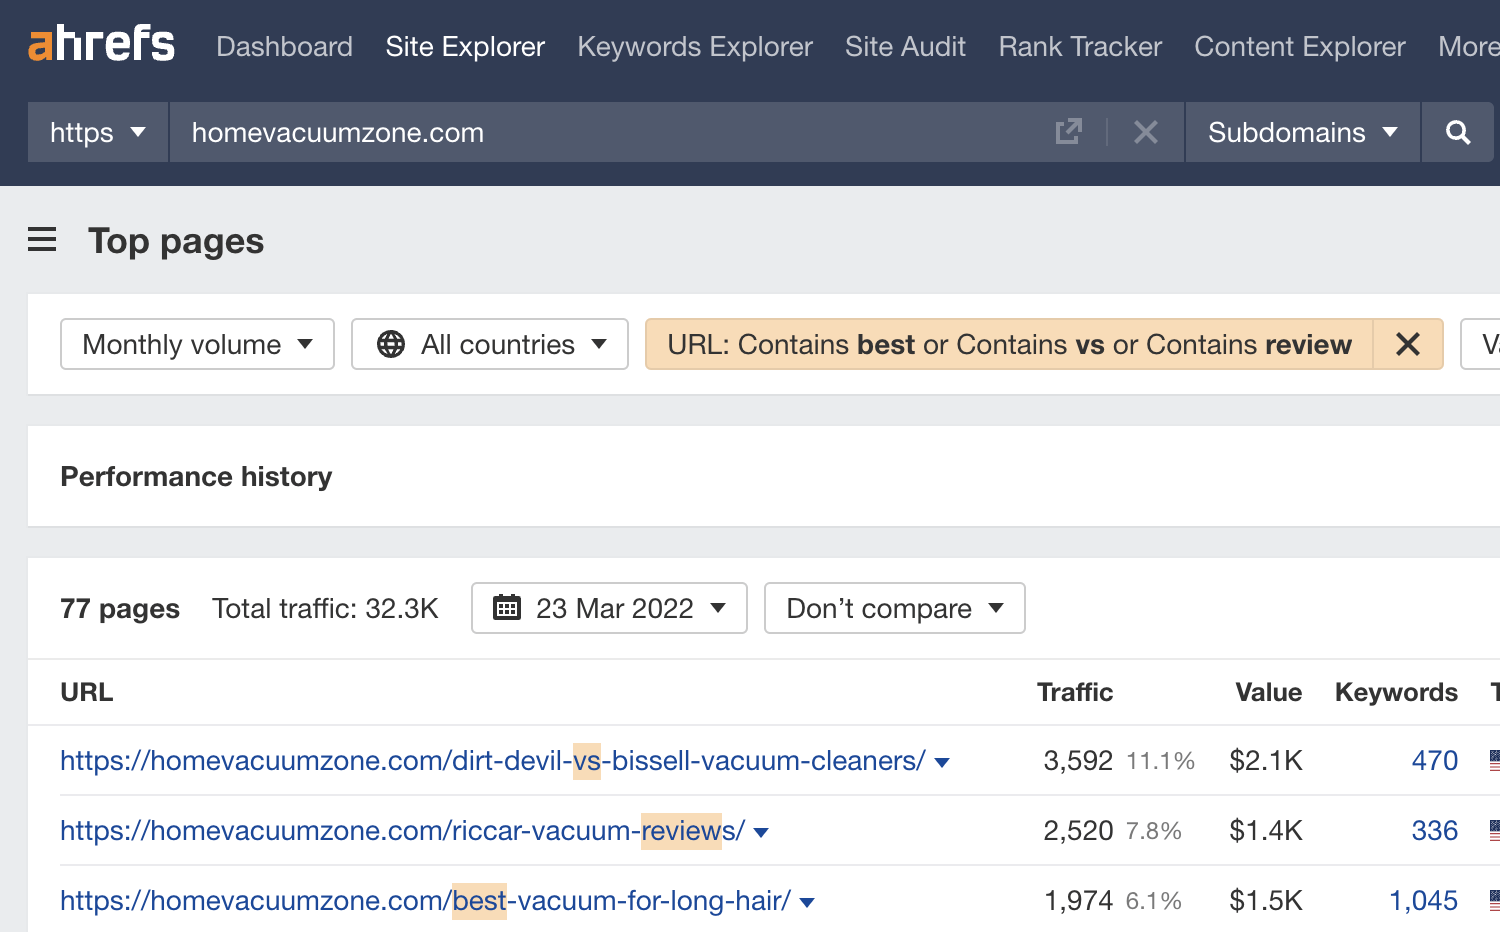Expand details for the riccar-vacuum-reviews URL
Screen dimensions: 1500x932
coord(761,831)
